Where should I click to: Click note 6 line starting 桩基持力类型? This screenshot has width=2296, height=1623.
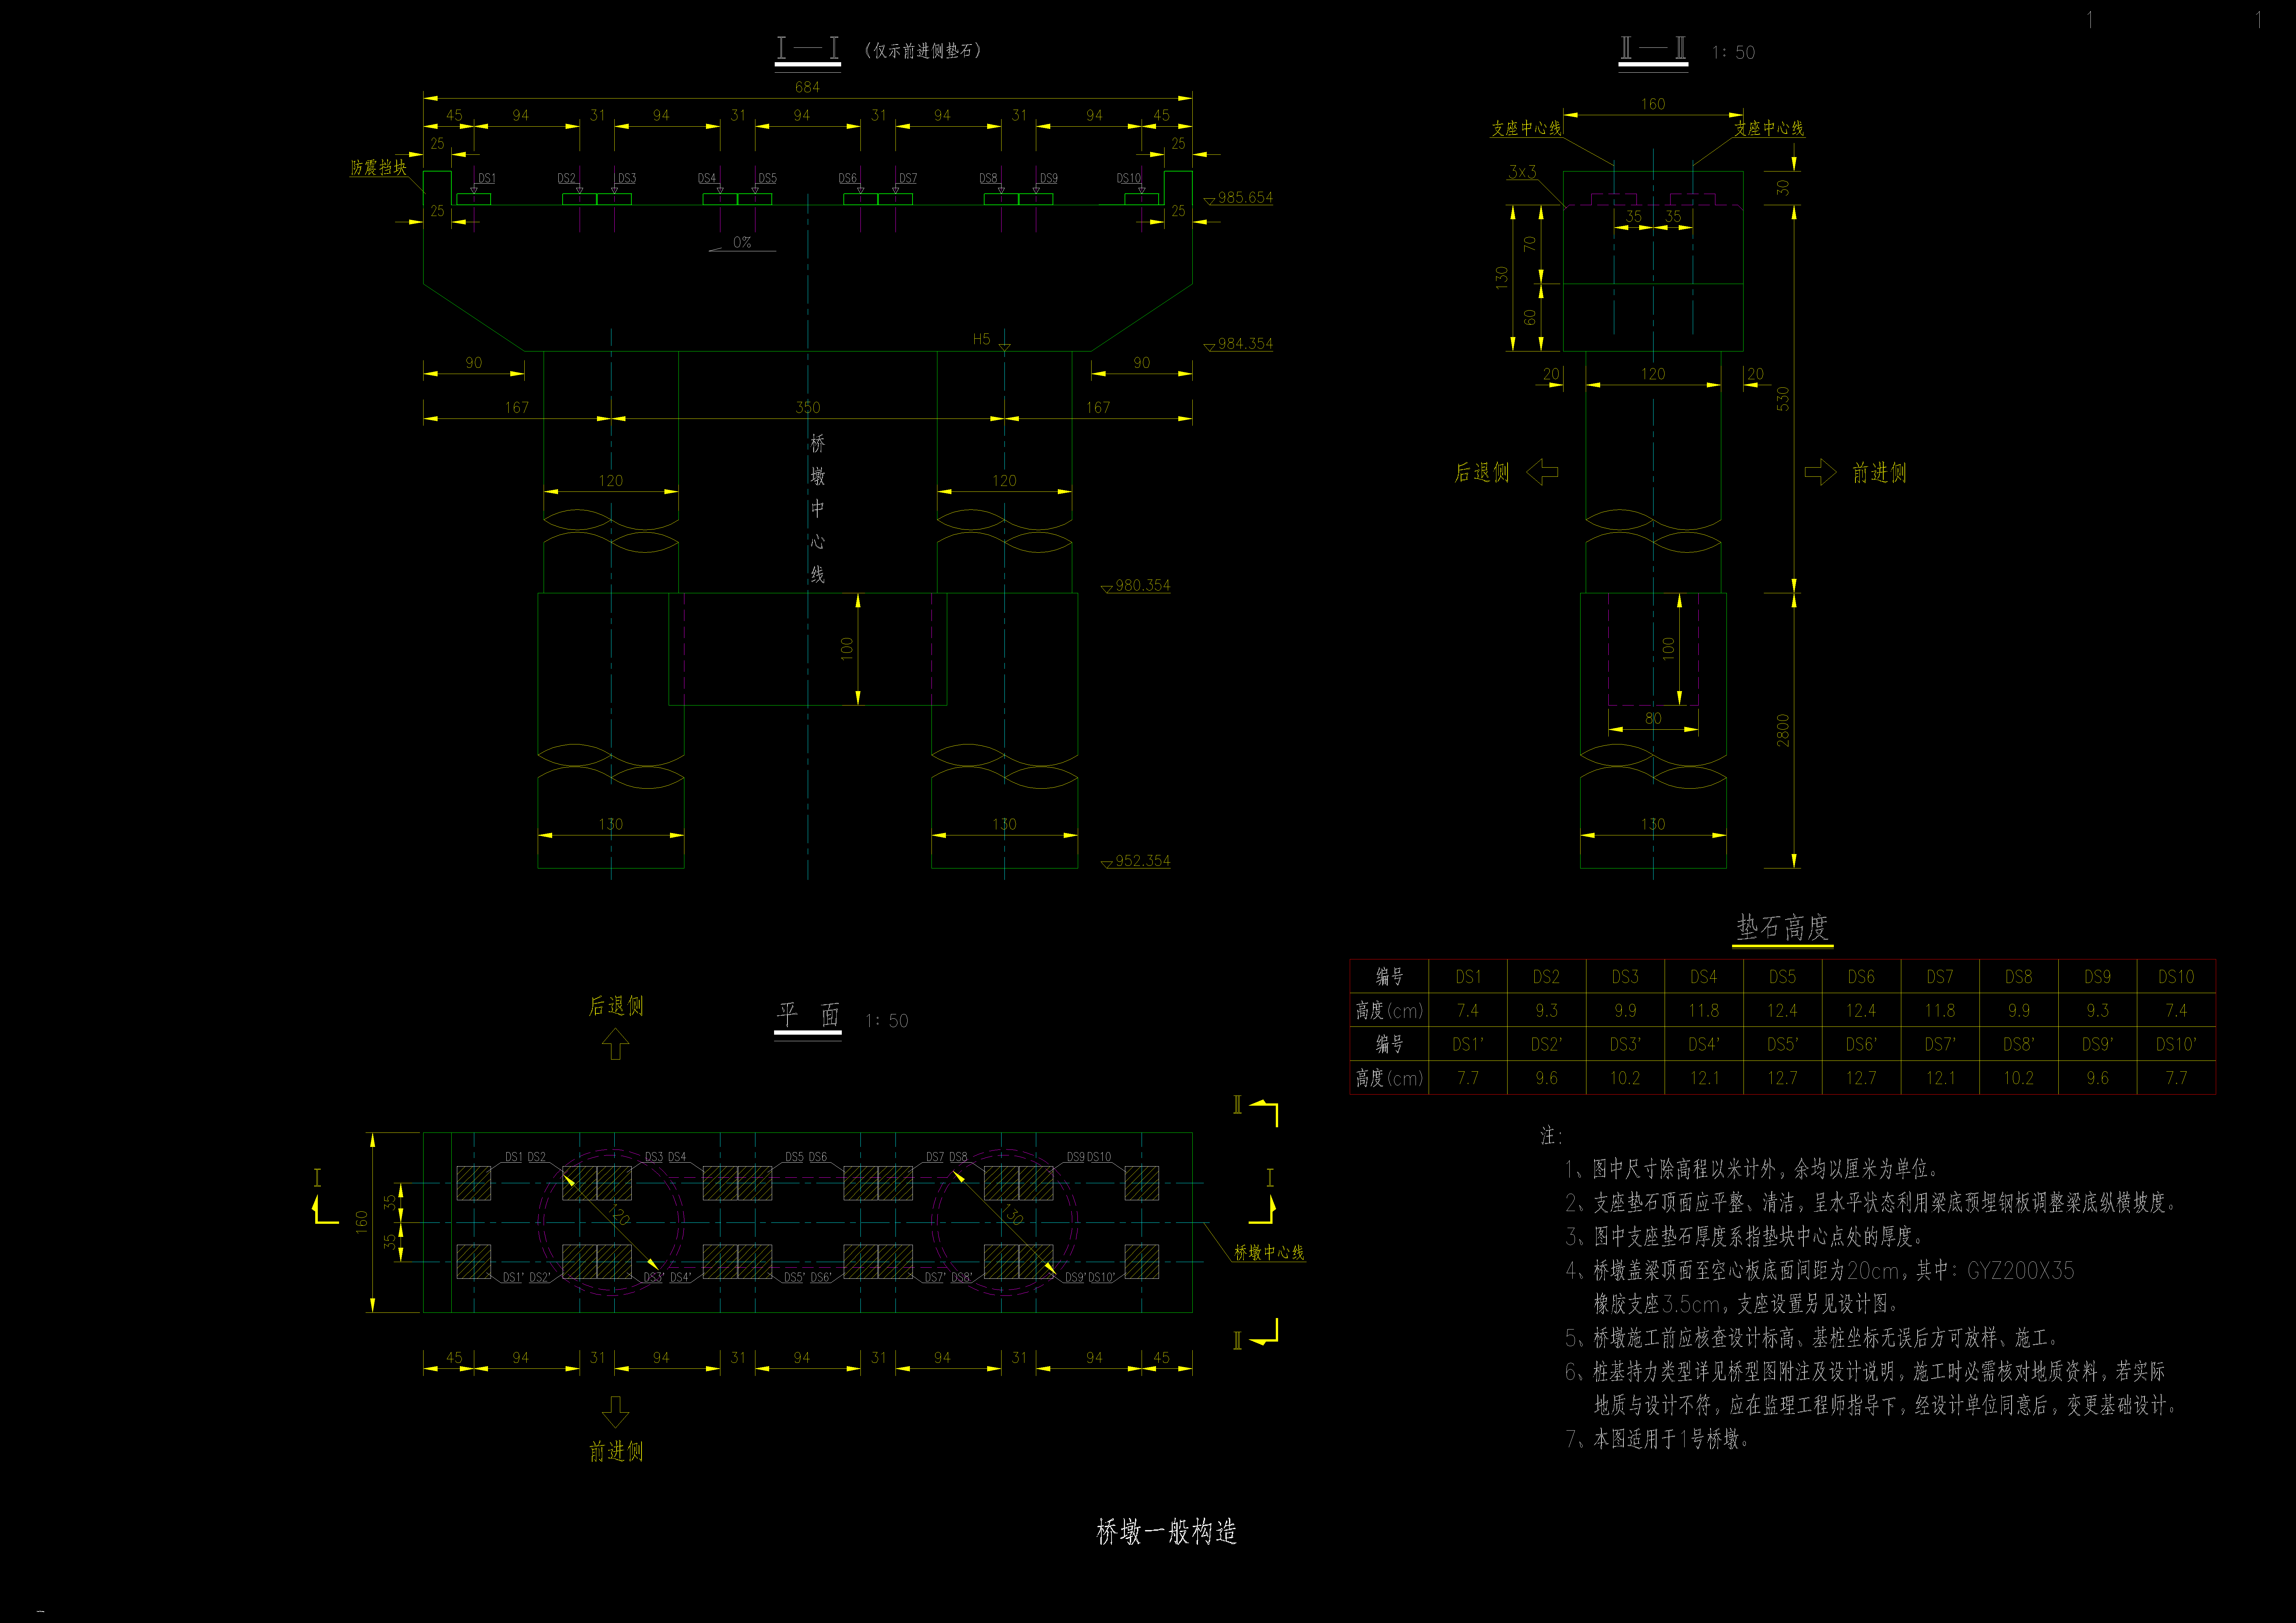(x=1865, y=1371)
